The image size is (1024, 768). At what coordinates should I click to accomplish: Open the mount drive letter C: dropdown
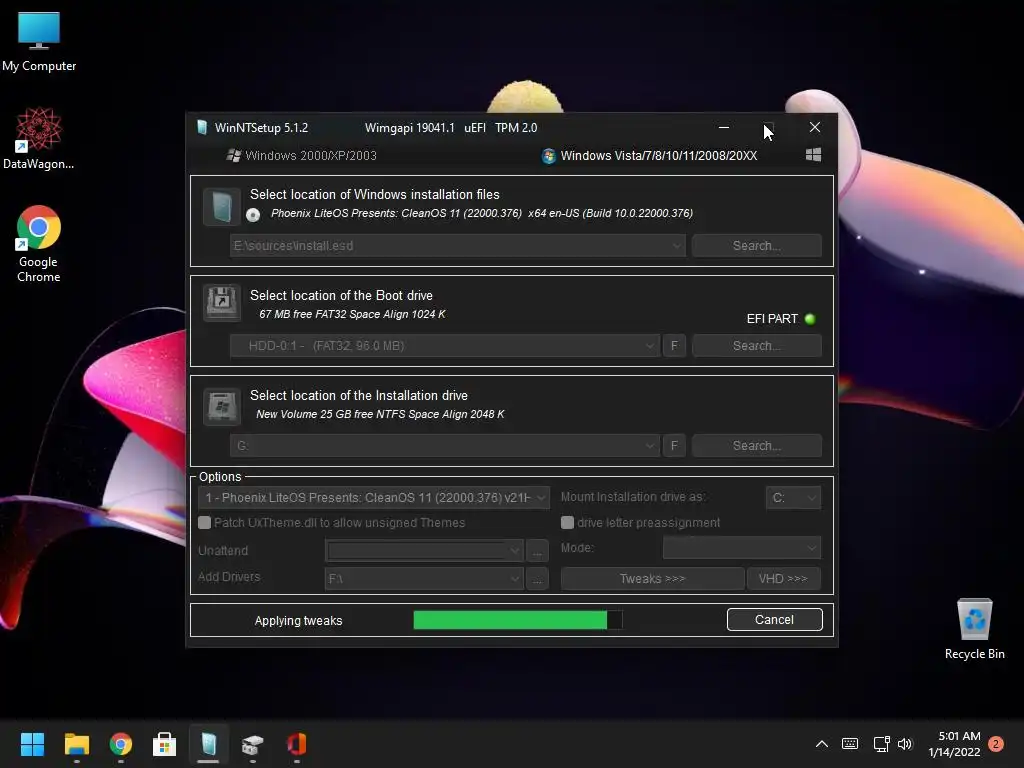[x=793, y=498]
